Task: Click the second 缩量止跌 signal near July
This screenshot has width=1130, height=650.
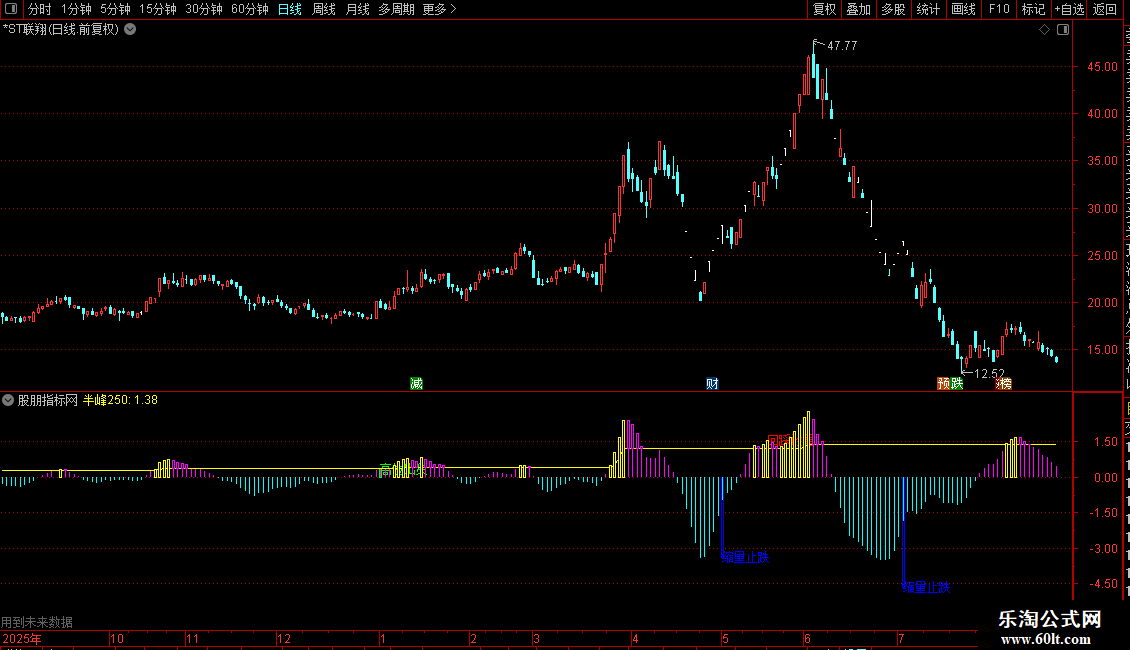Action: point(927,587)
